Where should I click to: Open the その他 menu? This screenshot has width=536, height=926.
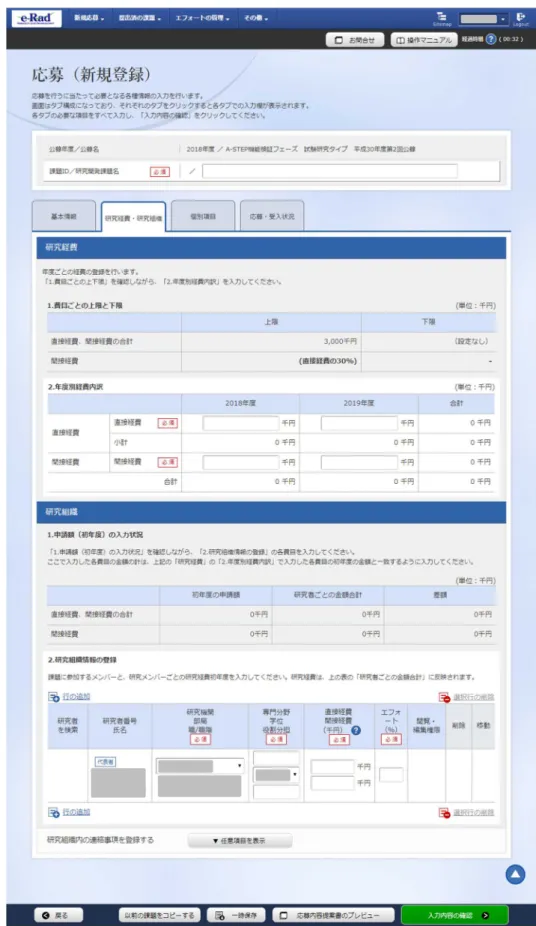pos(256,18)
